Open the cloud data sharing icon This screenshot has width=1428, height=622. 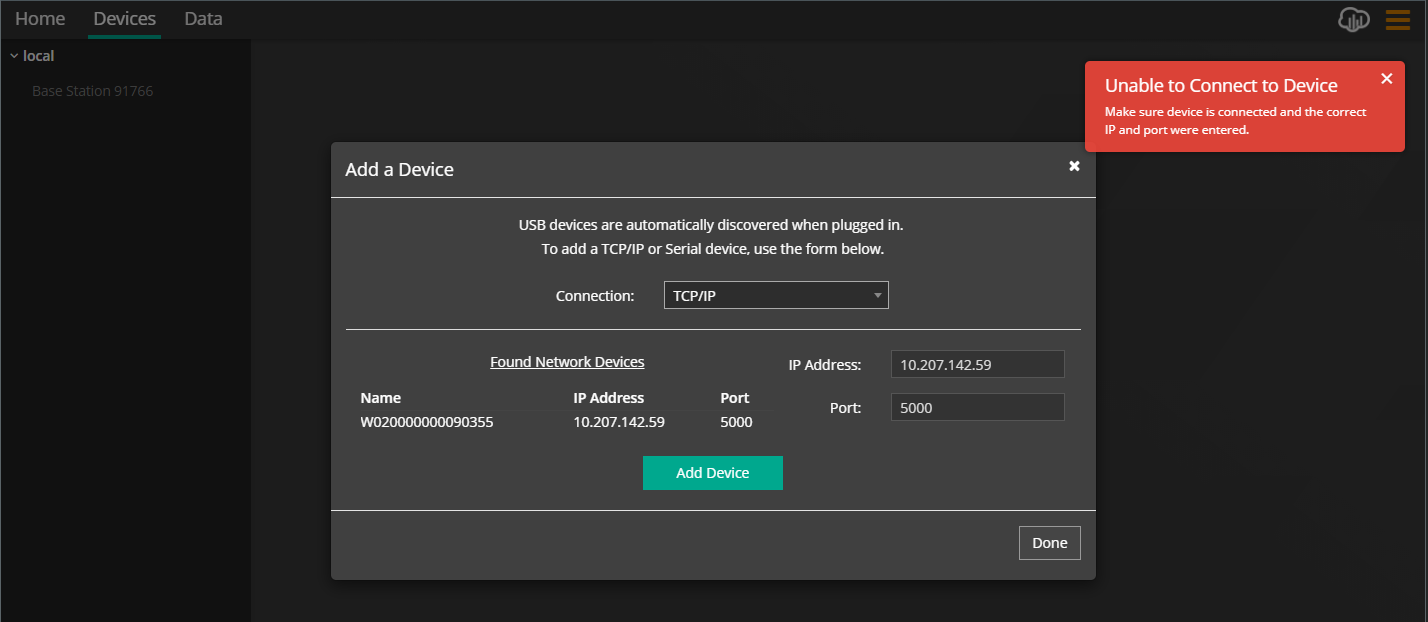coord(1353,19)
